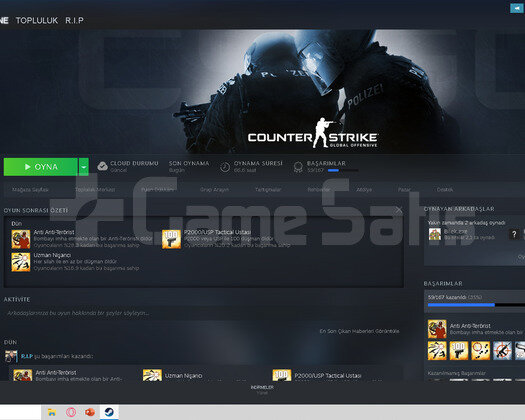Click the Cloud Durumu cloud icon
Screen dimensions: 525x420
[102, 166]
